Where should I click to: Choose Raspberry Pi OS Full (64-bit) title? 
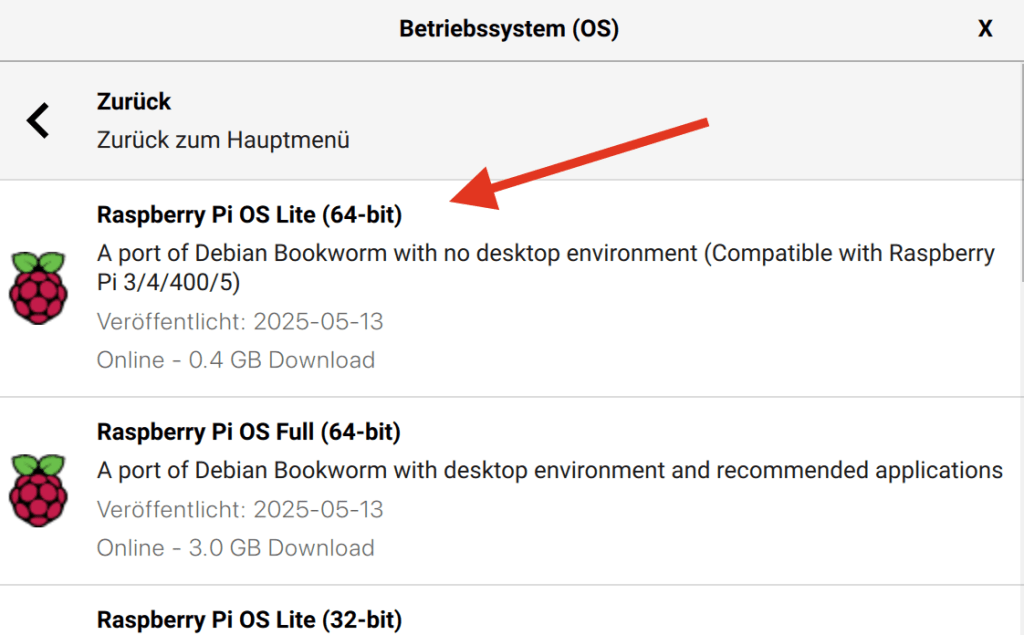pyautogui.click(x=249, y=432)
